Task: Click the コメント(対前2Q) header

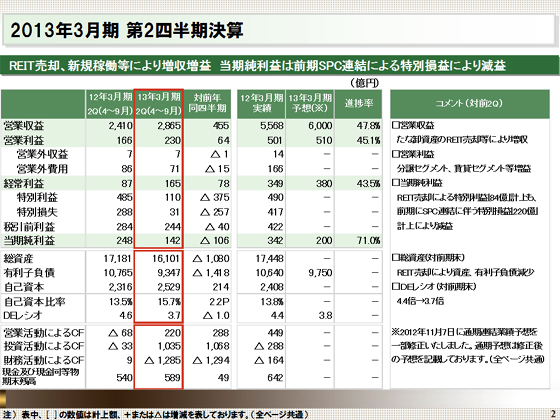Action: [x=470, y=104]
